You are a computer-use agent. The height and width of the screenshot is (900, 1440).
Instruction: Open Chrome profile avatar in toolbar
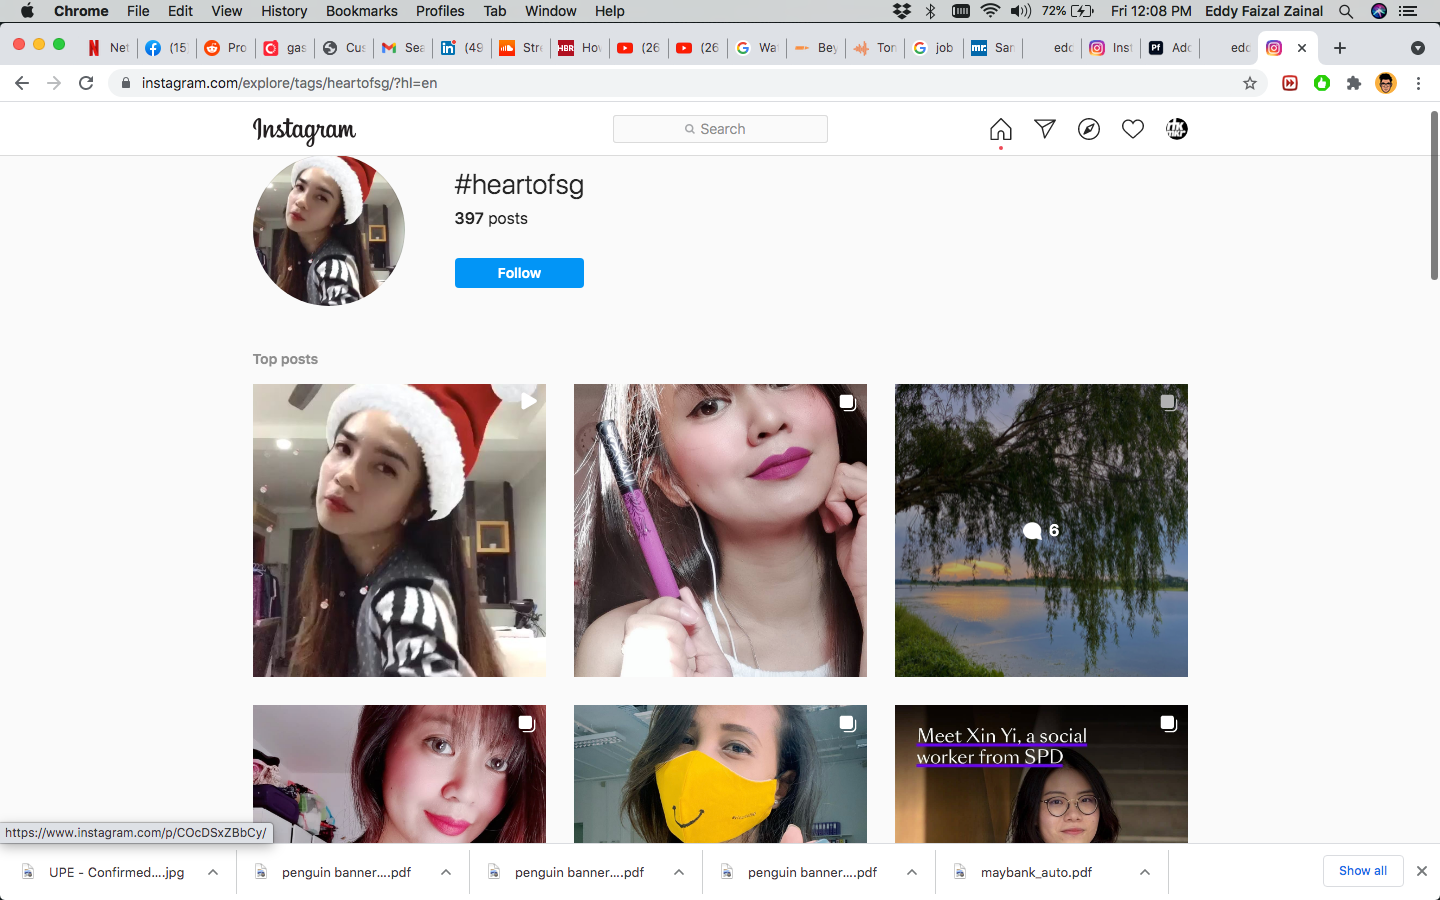(1386, 83)
